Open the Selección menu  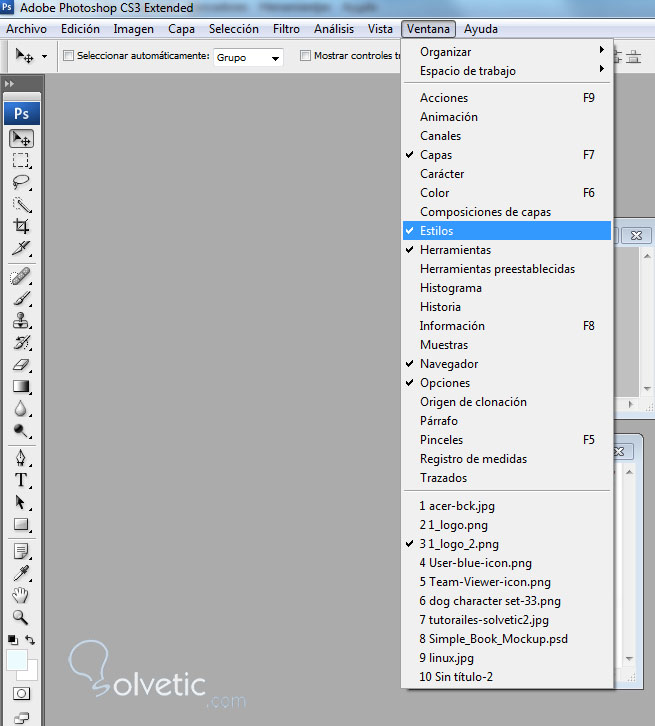[x=233, y=29]
